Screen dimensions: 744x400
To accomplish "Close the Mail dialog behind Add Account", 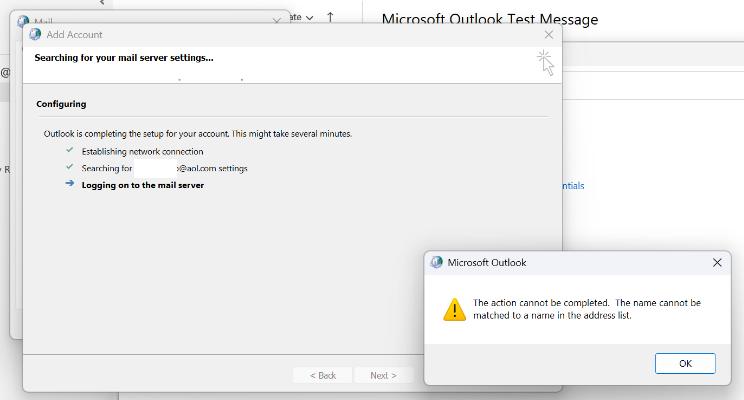I will click(x=277, y=21).
